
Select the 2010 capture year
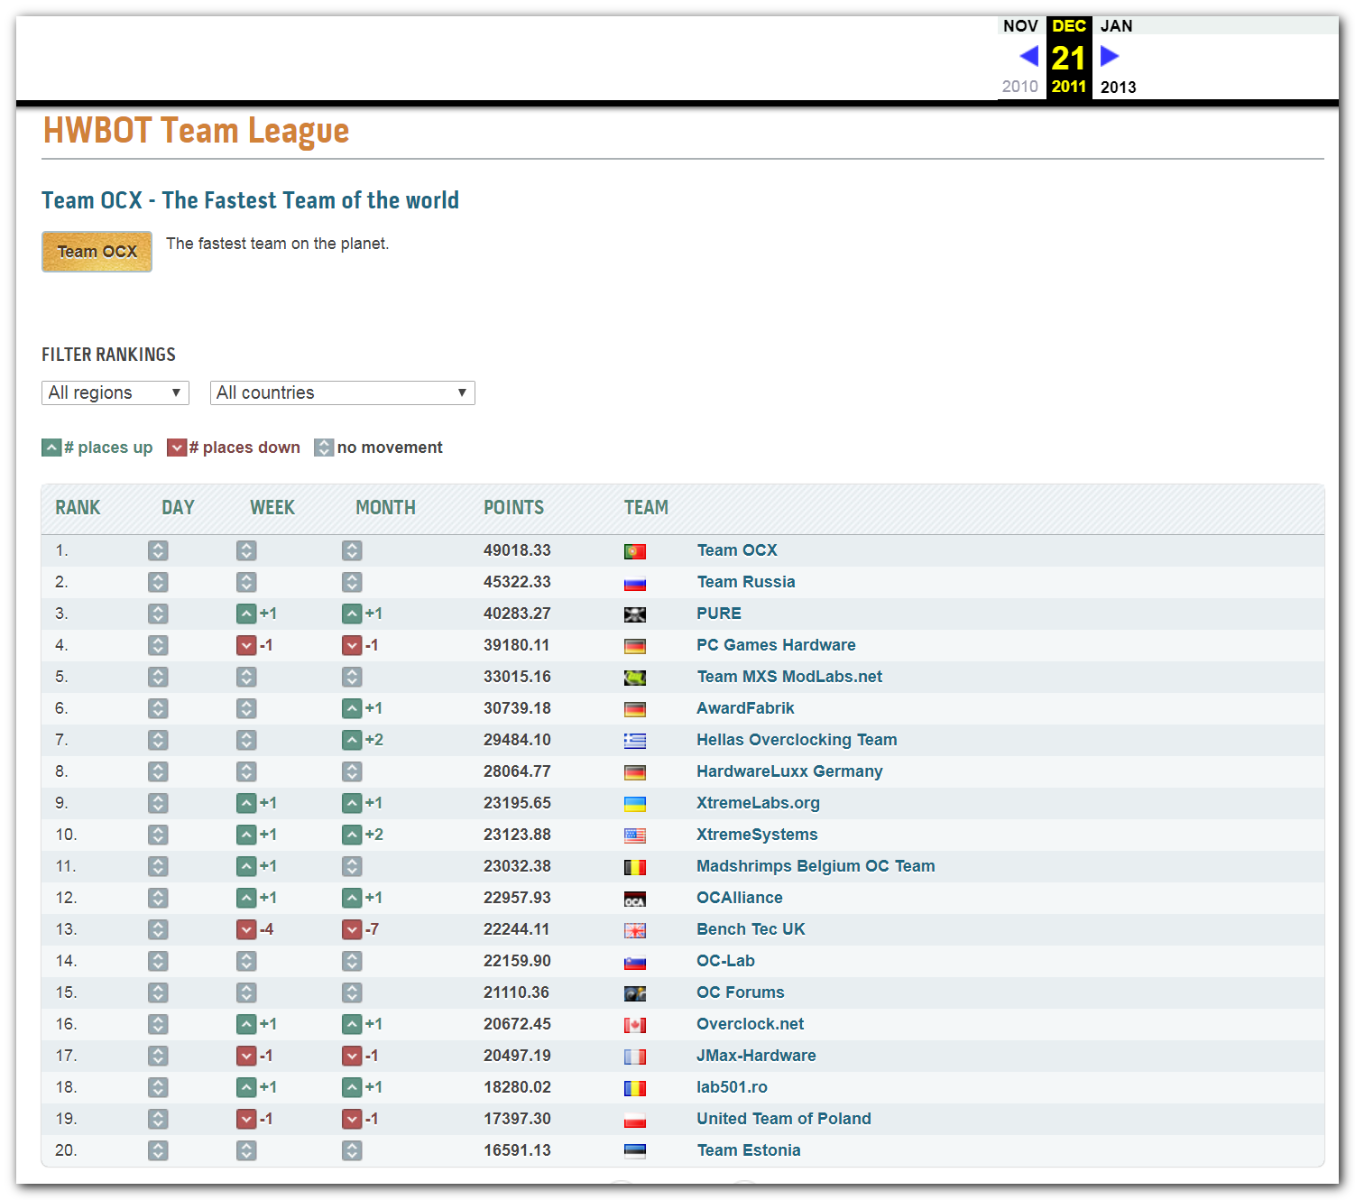tap(1020, 87)
